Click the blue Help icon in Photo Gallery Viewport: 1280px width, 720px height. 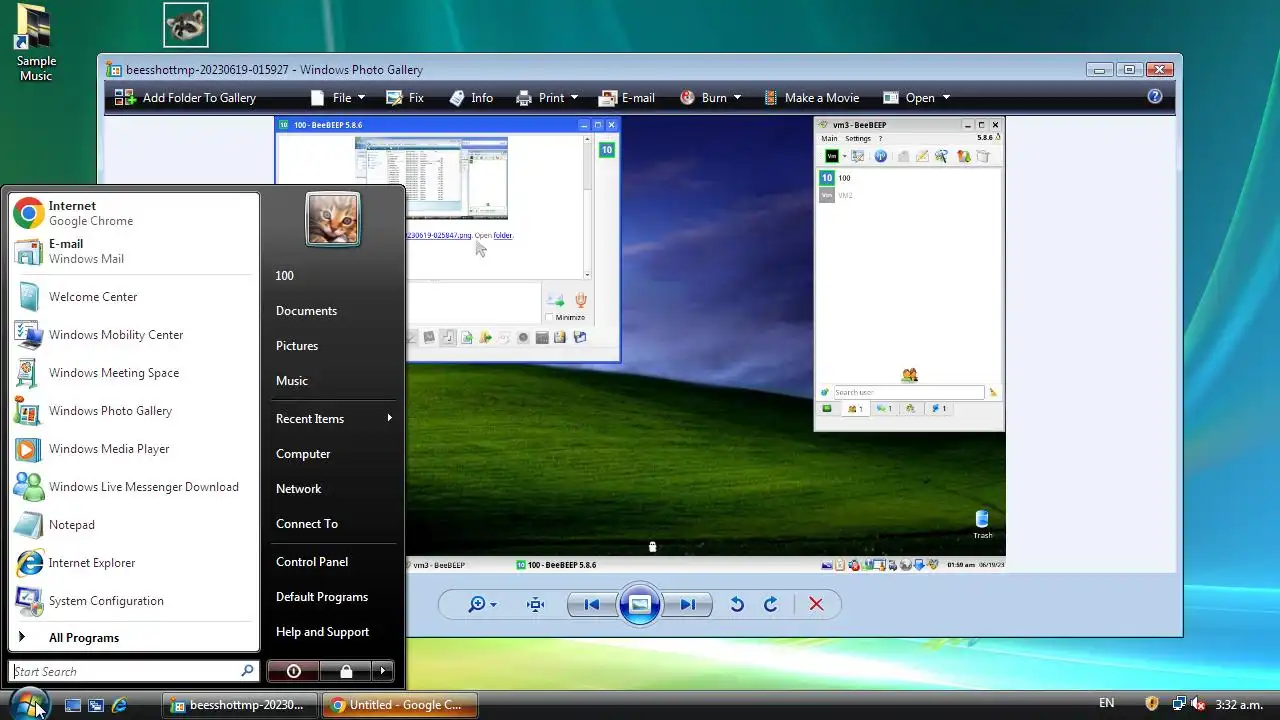click(x=1155, y=97)
